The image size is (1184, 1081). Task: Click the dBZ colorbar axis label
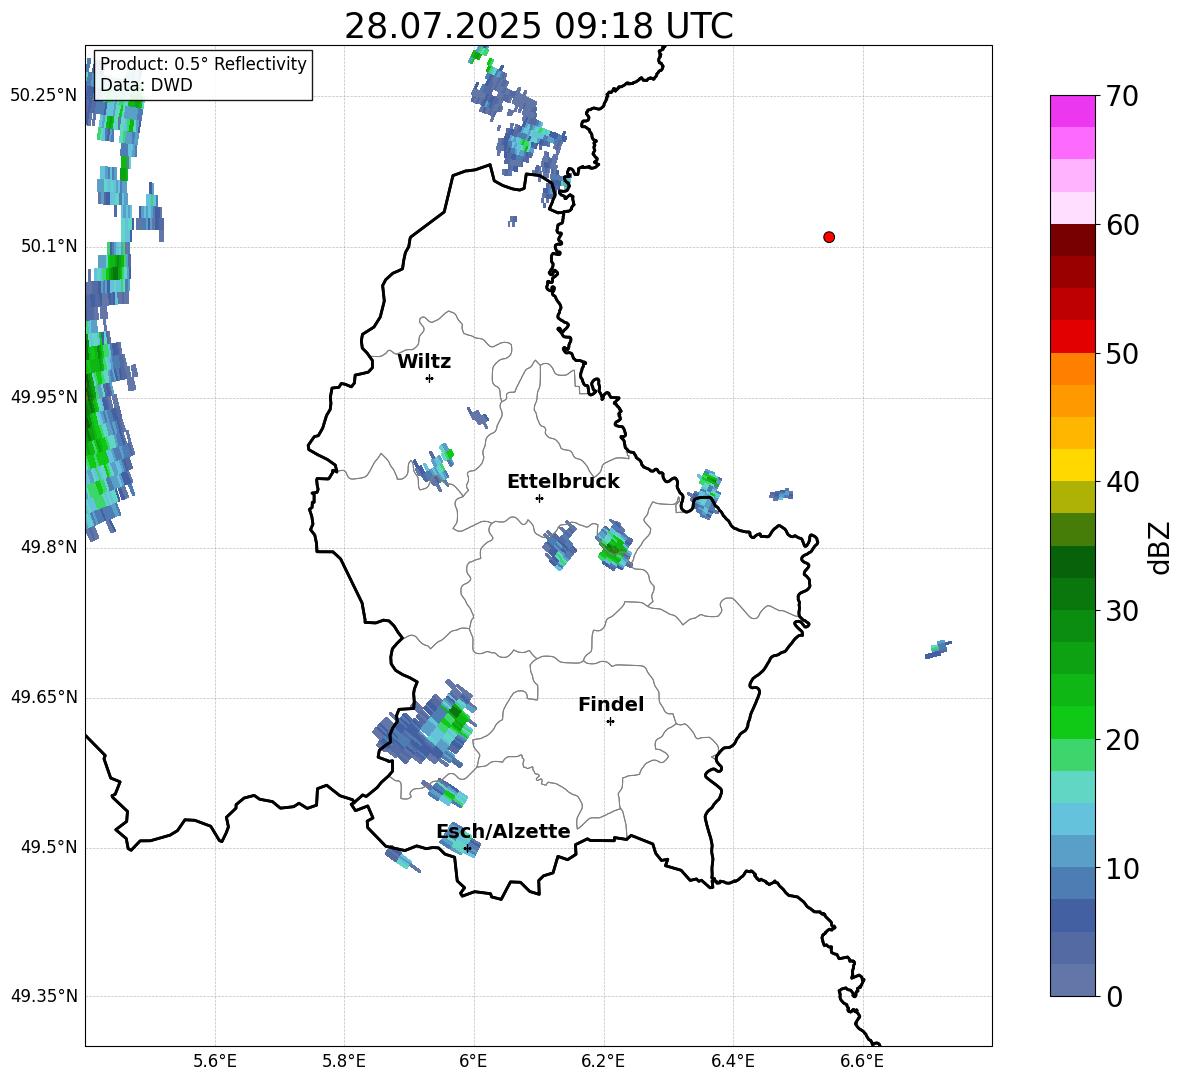(x=1159, y=547)
